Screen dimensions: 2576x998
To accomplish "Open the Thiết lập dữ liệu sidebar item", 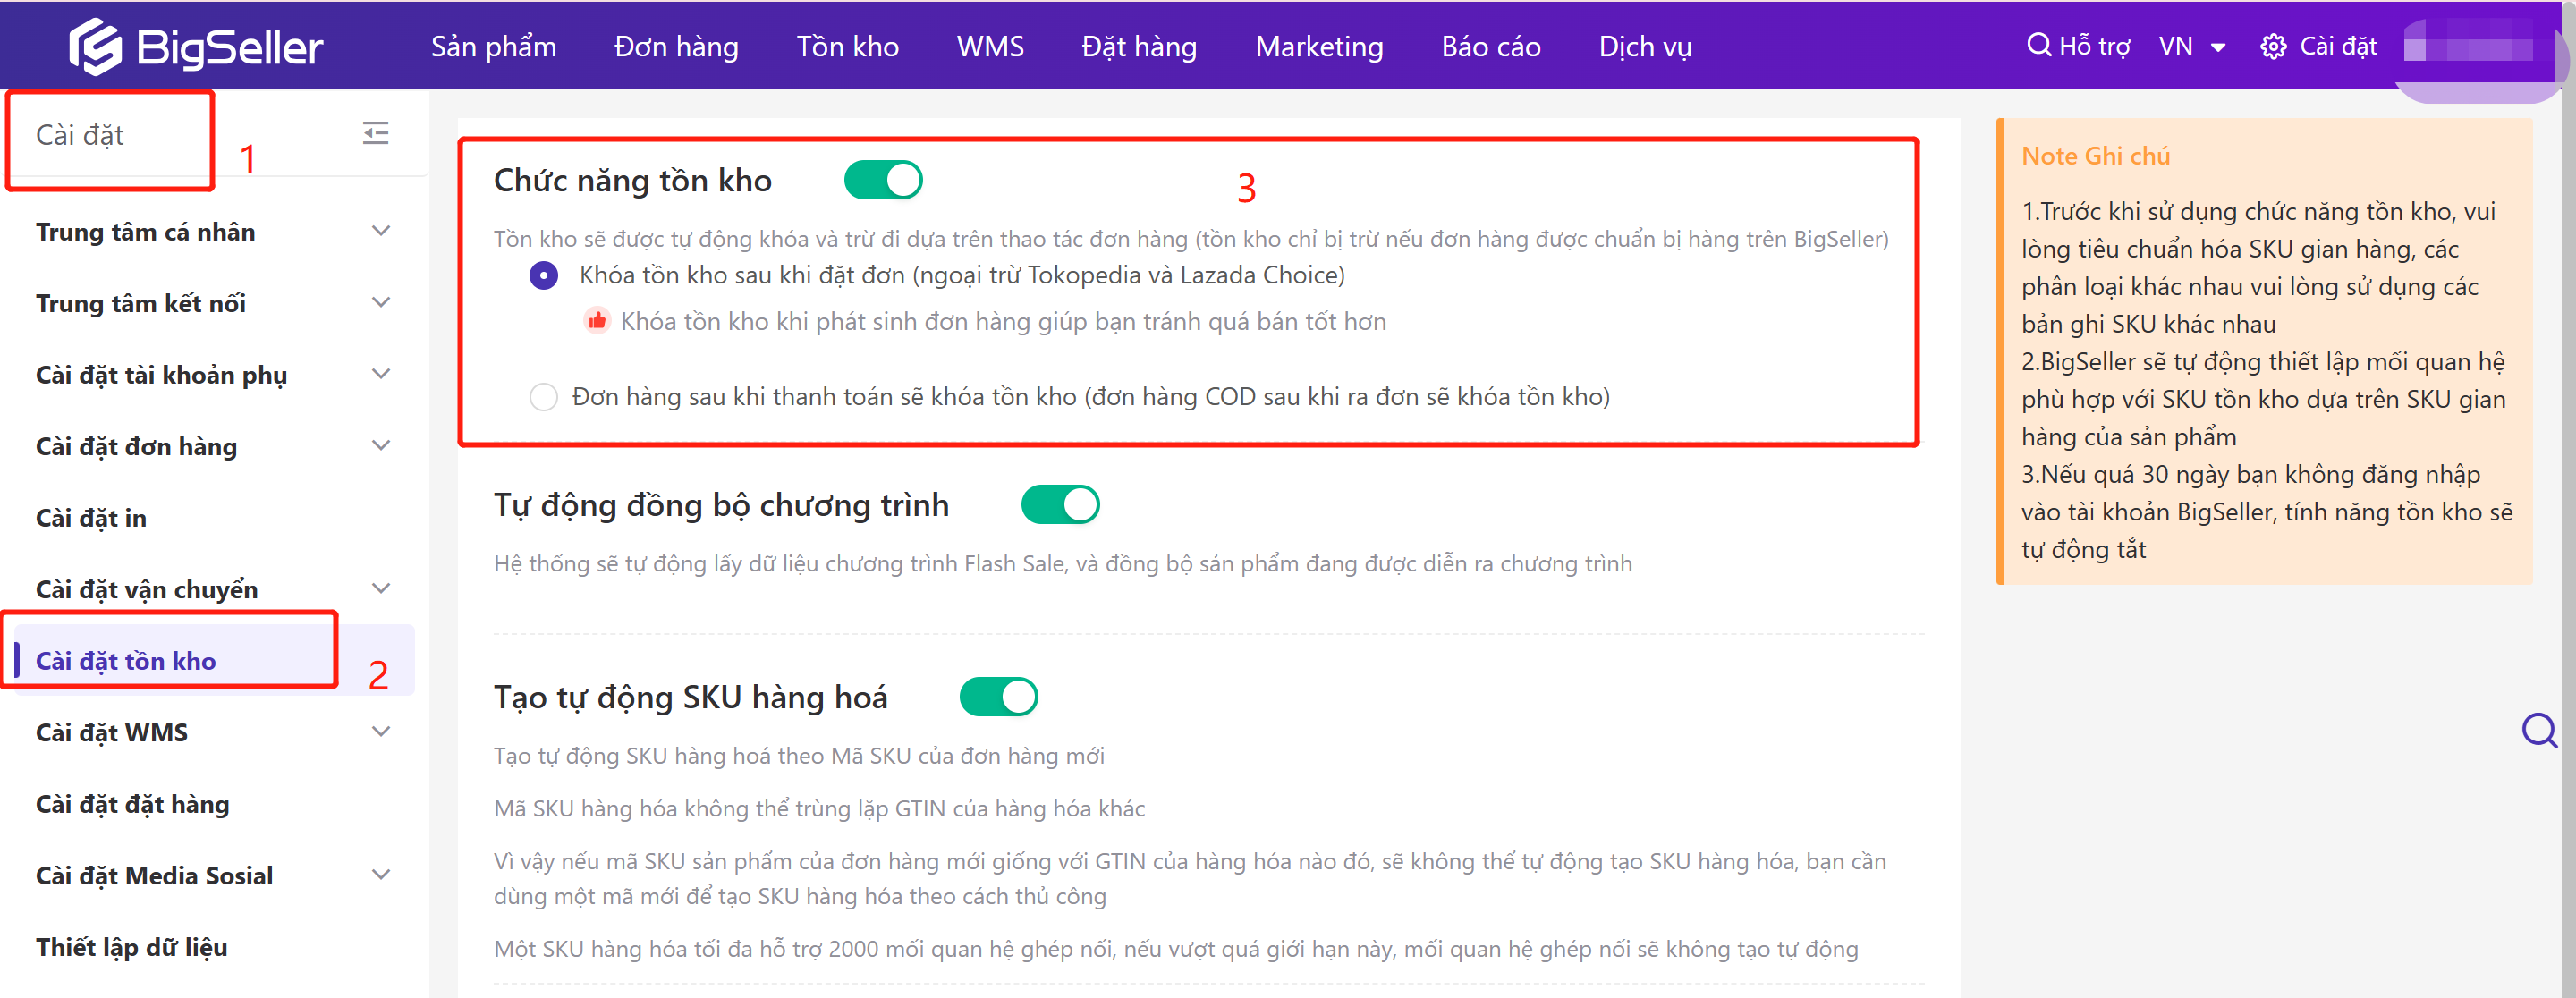I will point(131,947).
